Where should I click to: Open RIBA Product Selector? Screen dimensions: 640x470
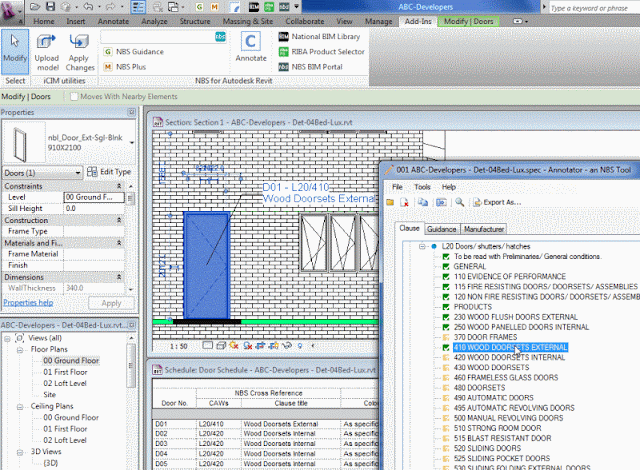pyautogui.click(x=322, y=52)
